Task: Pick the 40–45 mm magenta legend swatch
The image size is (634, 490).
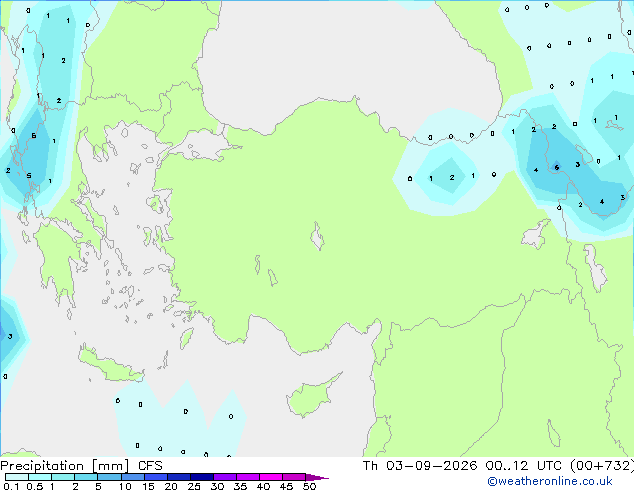Action: point(271,477)
